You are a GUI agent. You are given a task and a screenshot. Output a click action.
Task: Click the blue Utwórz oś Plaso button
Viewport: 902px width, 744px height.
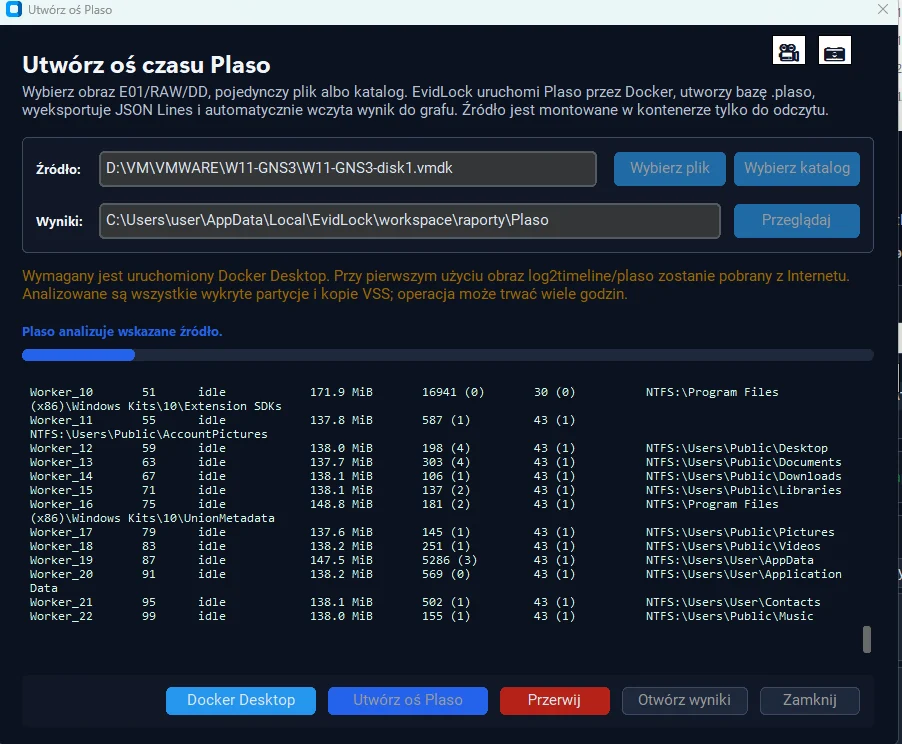(408, 700)
